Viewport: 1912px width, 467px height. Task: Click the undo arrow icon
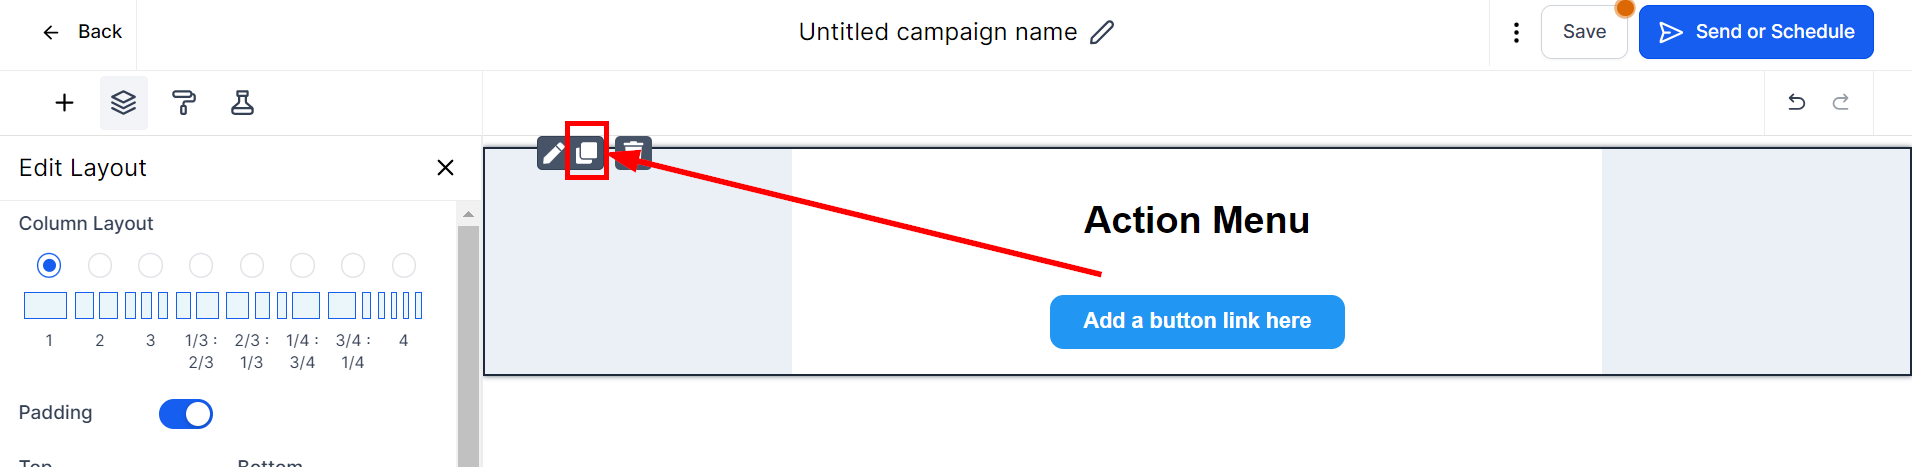tap(1796, 102)
